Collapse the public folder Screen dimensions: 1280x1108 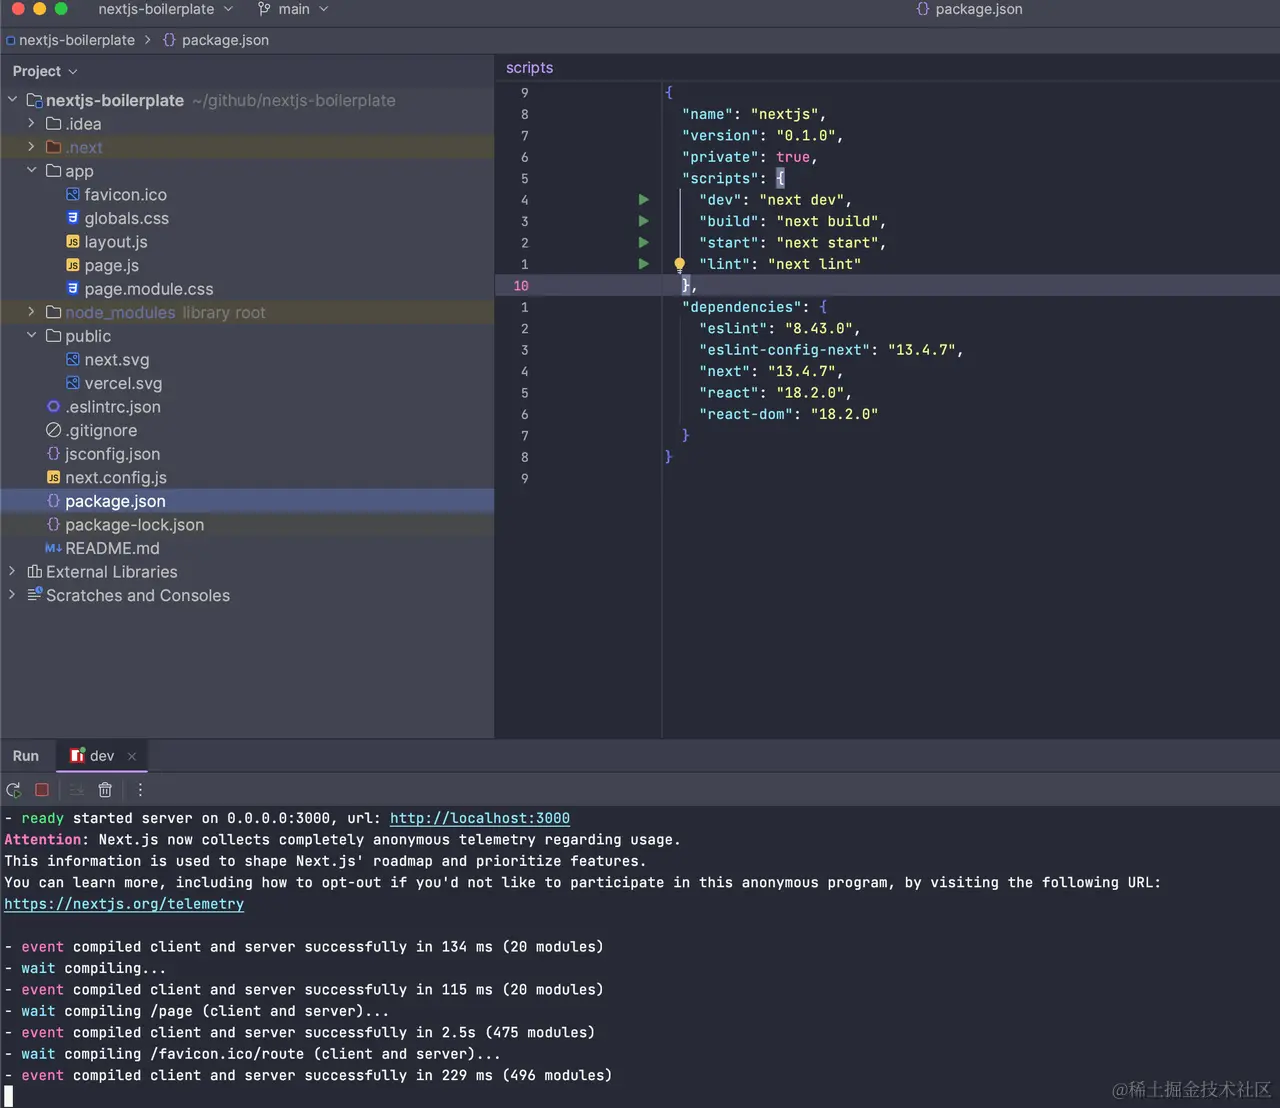(x=31, y=336)
